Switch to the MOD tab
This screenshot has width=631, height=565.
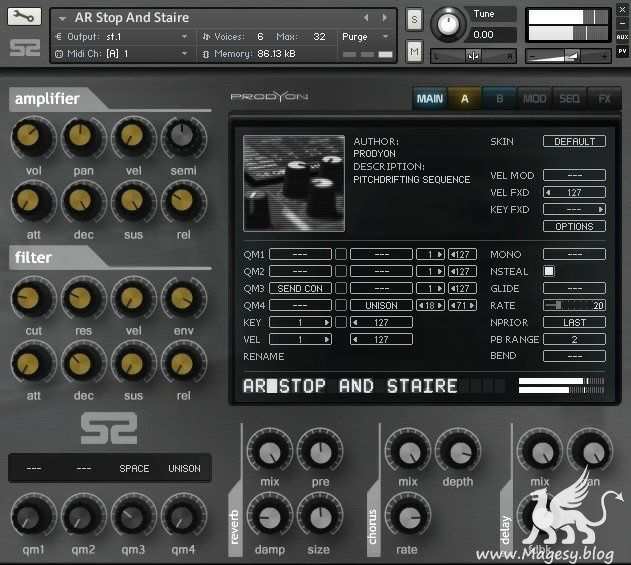534,99
